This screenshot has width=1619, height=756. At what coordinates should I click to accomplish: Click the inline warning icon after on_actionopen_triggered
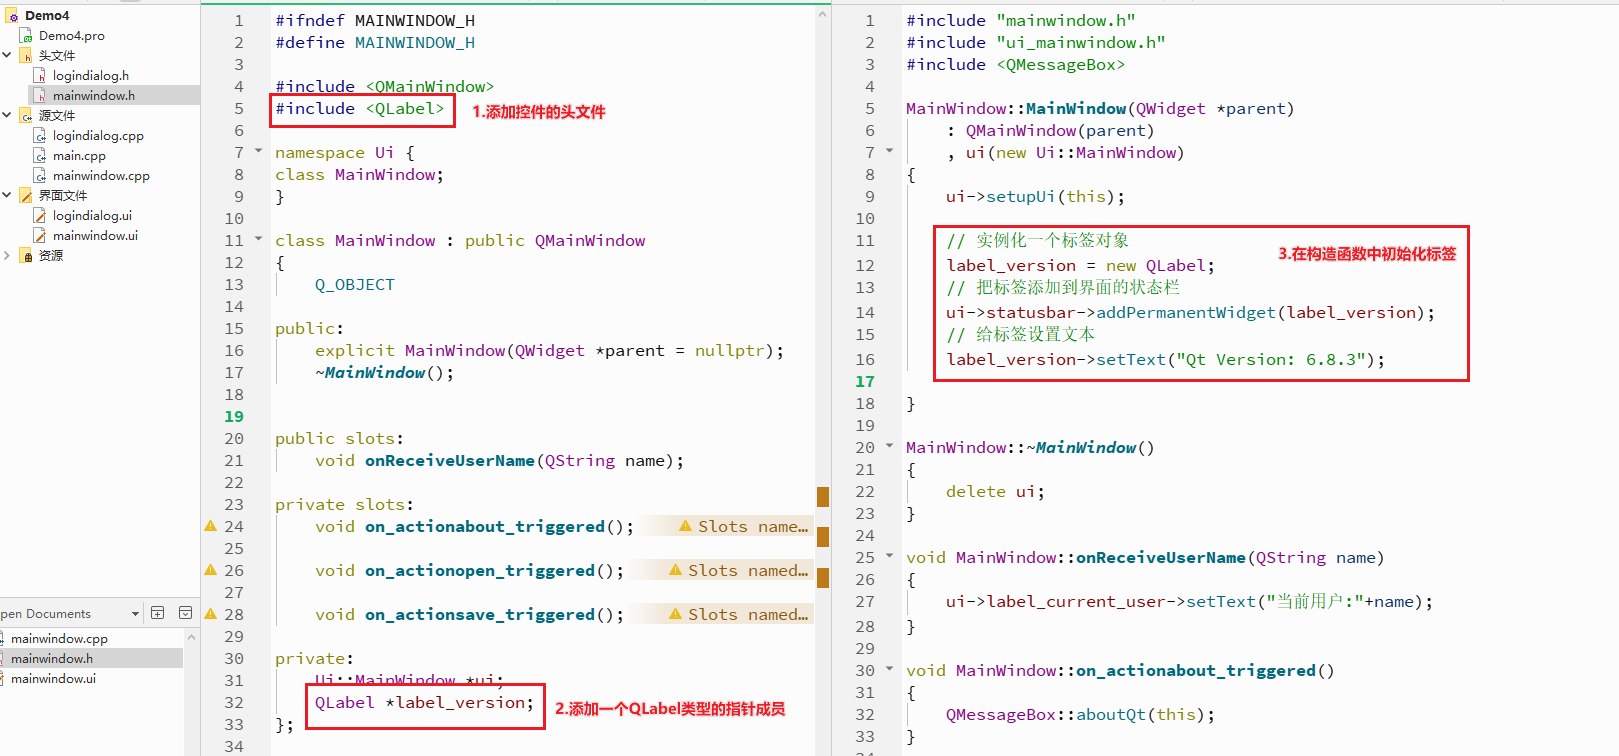pyautogui.click(x=676, y=570)
